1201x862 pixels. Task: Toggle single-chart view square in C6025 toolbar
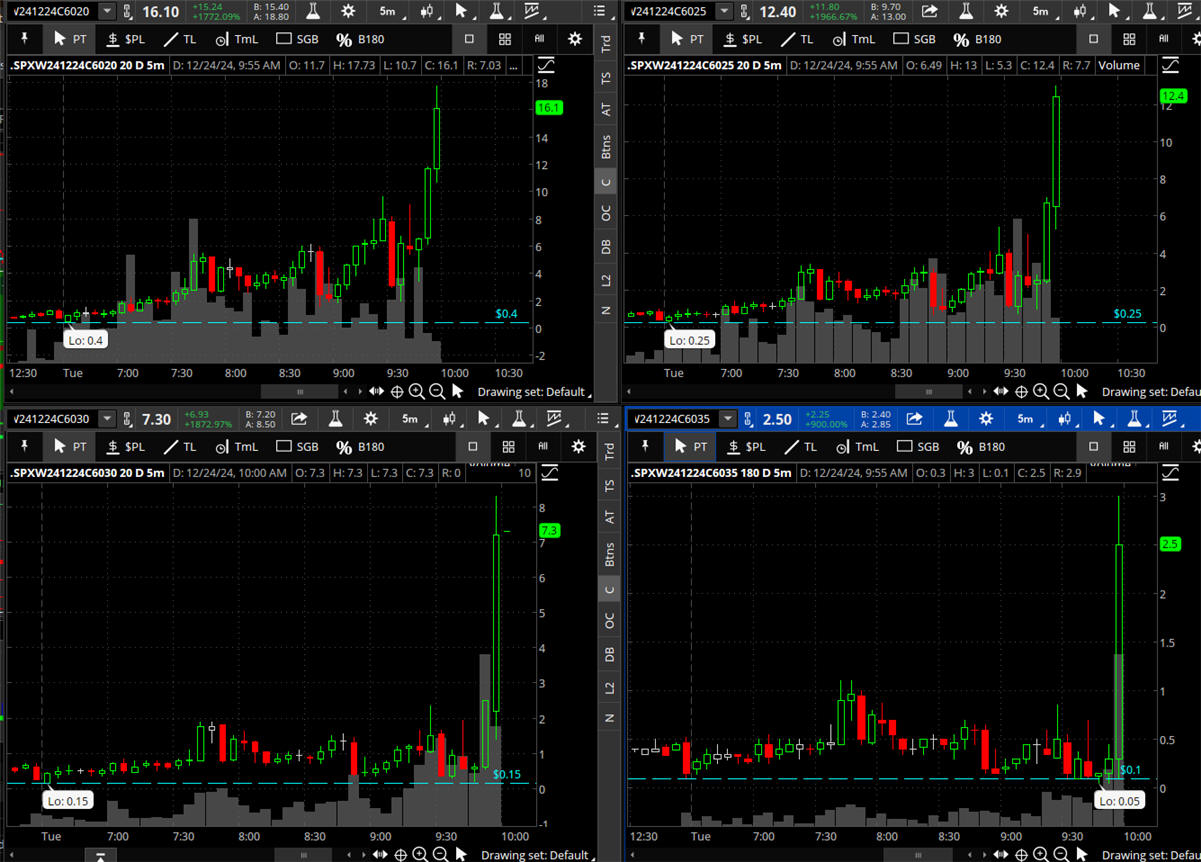[1093, 39]
